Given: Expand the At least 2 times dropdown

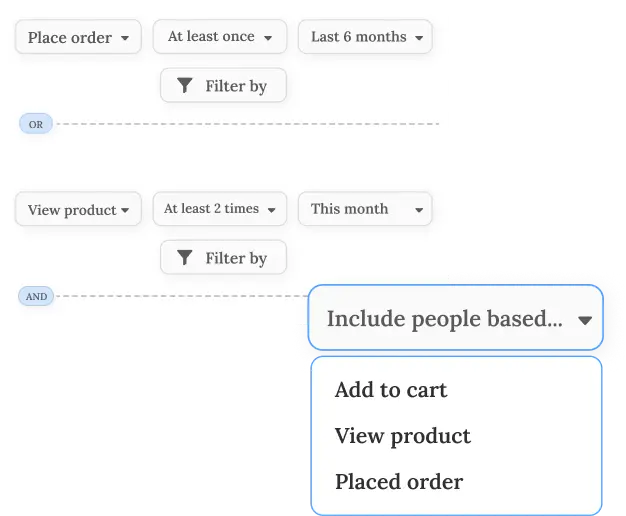Looking at the screenshot, I should [x=220, y=209].
